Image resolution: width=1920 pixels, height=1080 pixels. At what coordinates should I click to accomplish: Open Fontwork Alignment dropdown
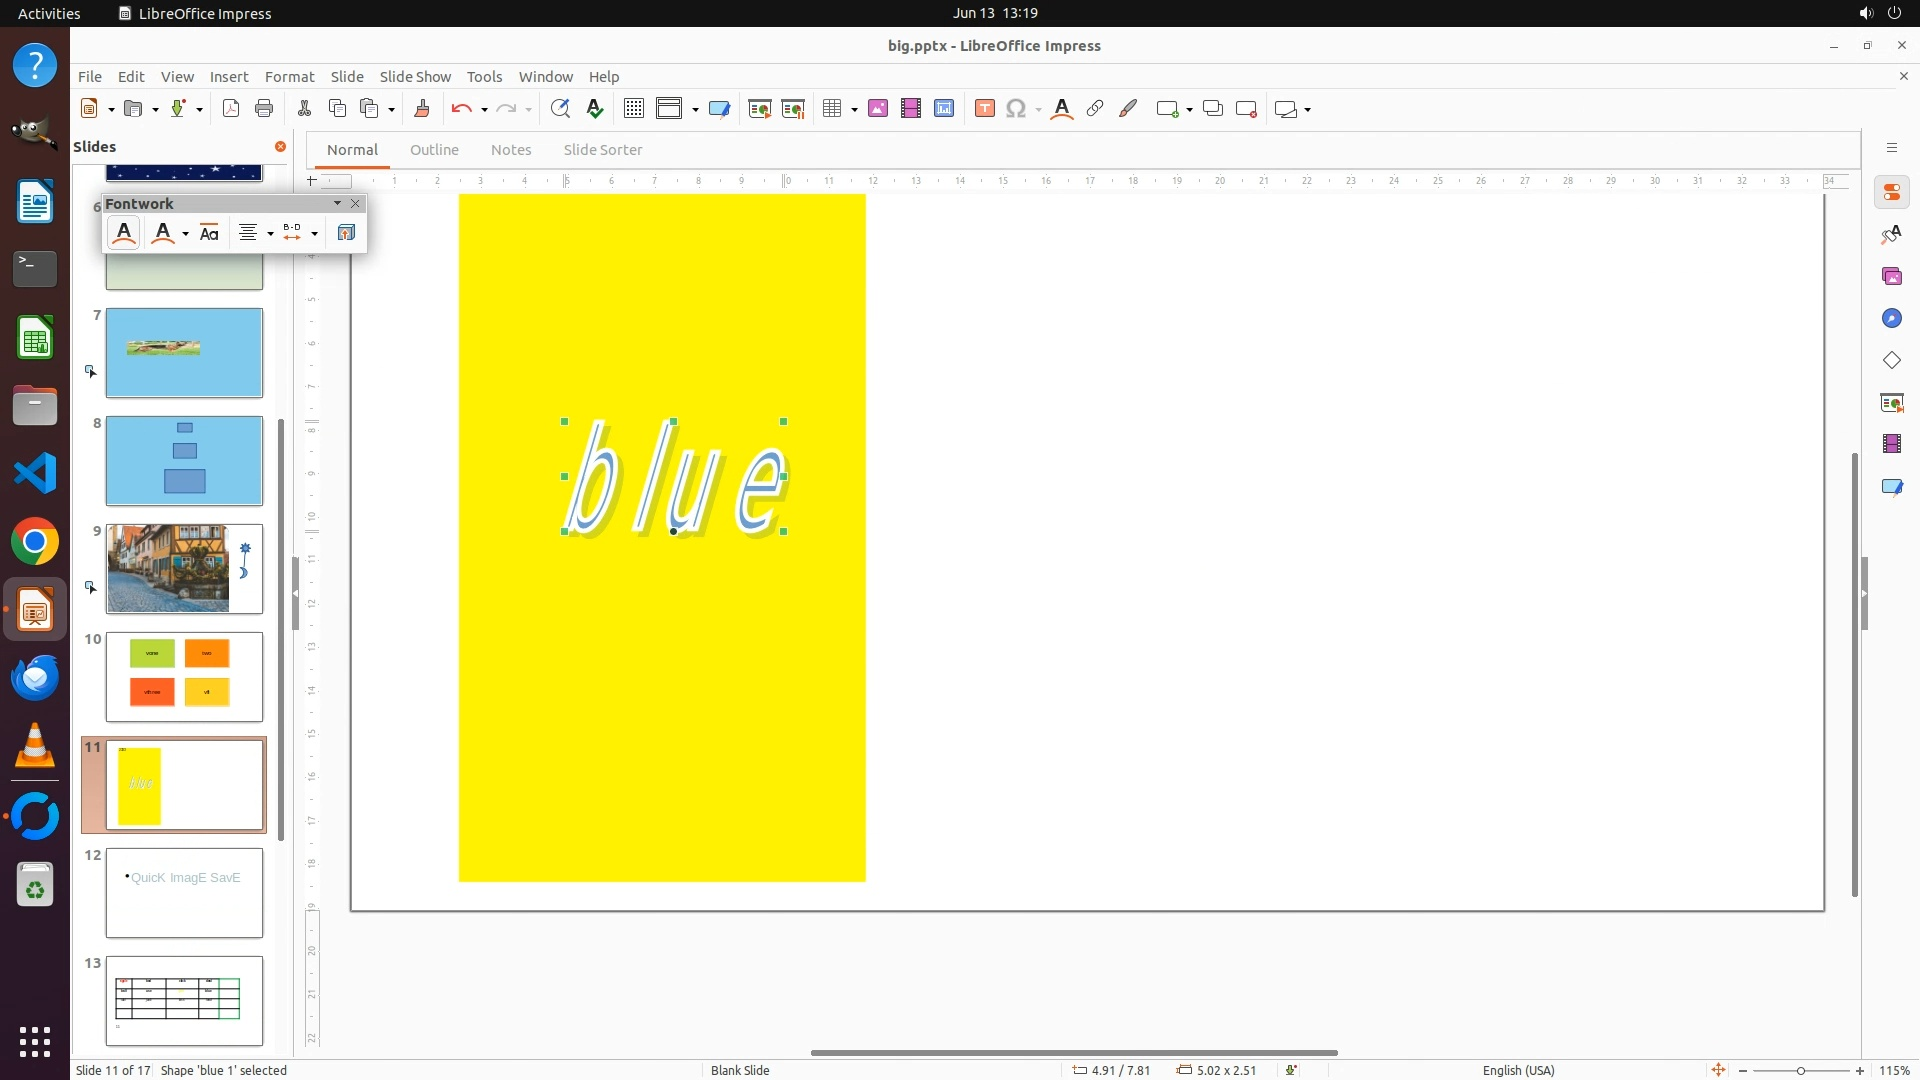tap(270, 234)
